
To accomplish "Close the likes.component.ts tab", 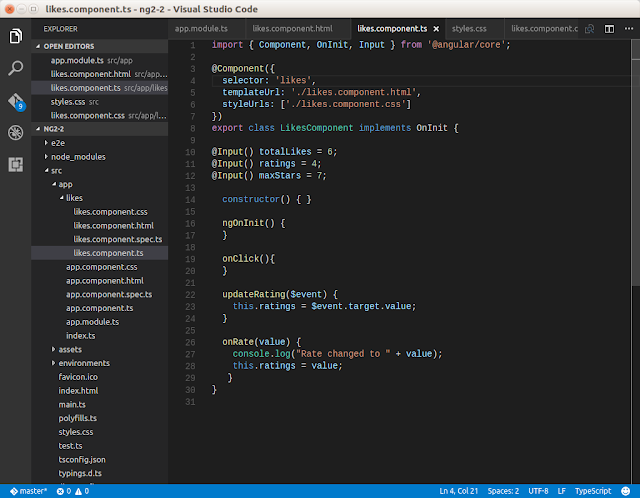I will (436, 29).
